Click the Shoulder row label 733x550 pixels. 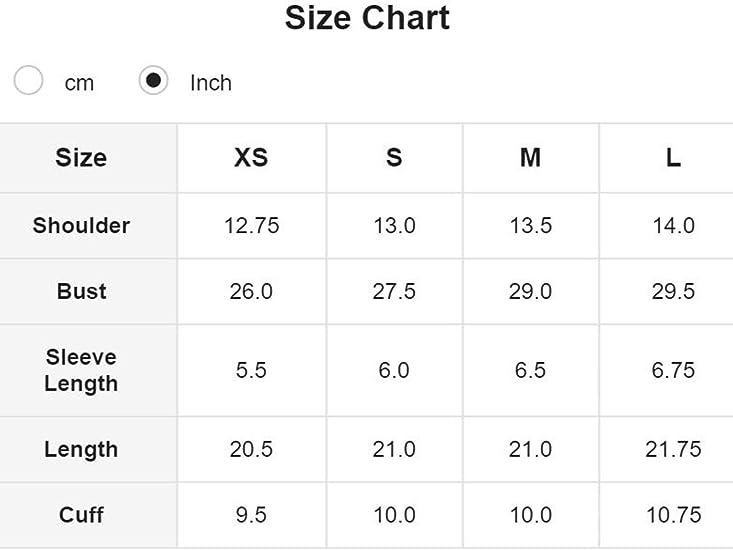coord(81,226)
